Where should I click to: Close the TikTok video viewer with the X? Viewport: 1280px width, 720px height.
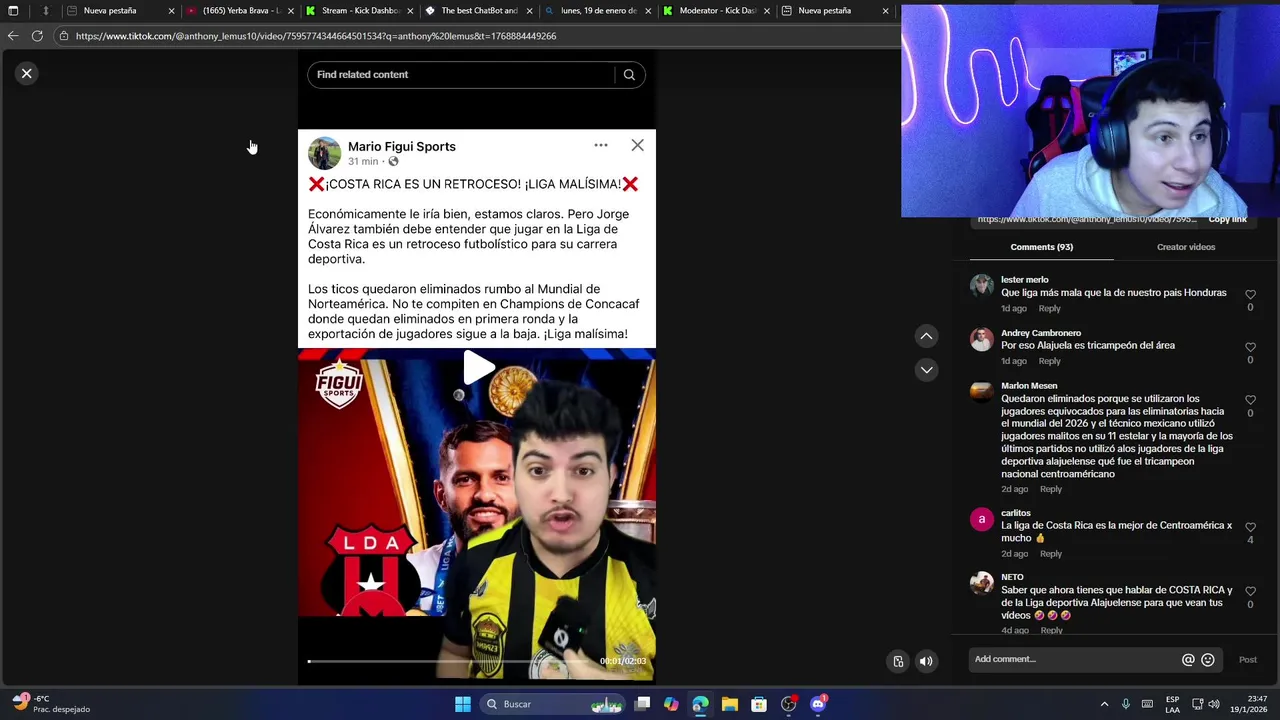pos(27,74)
